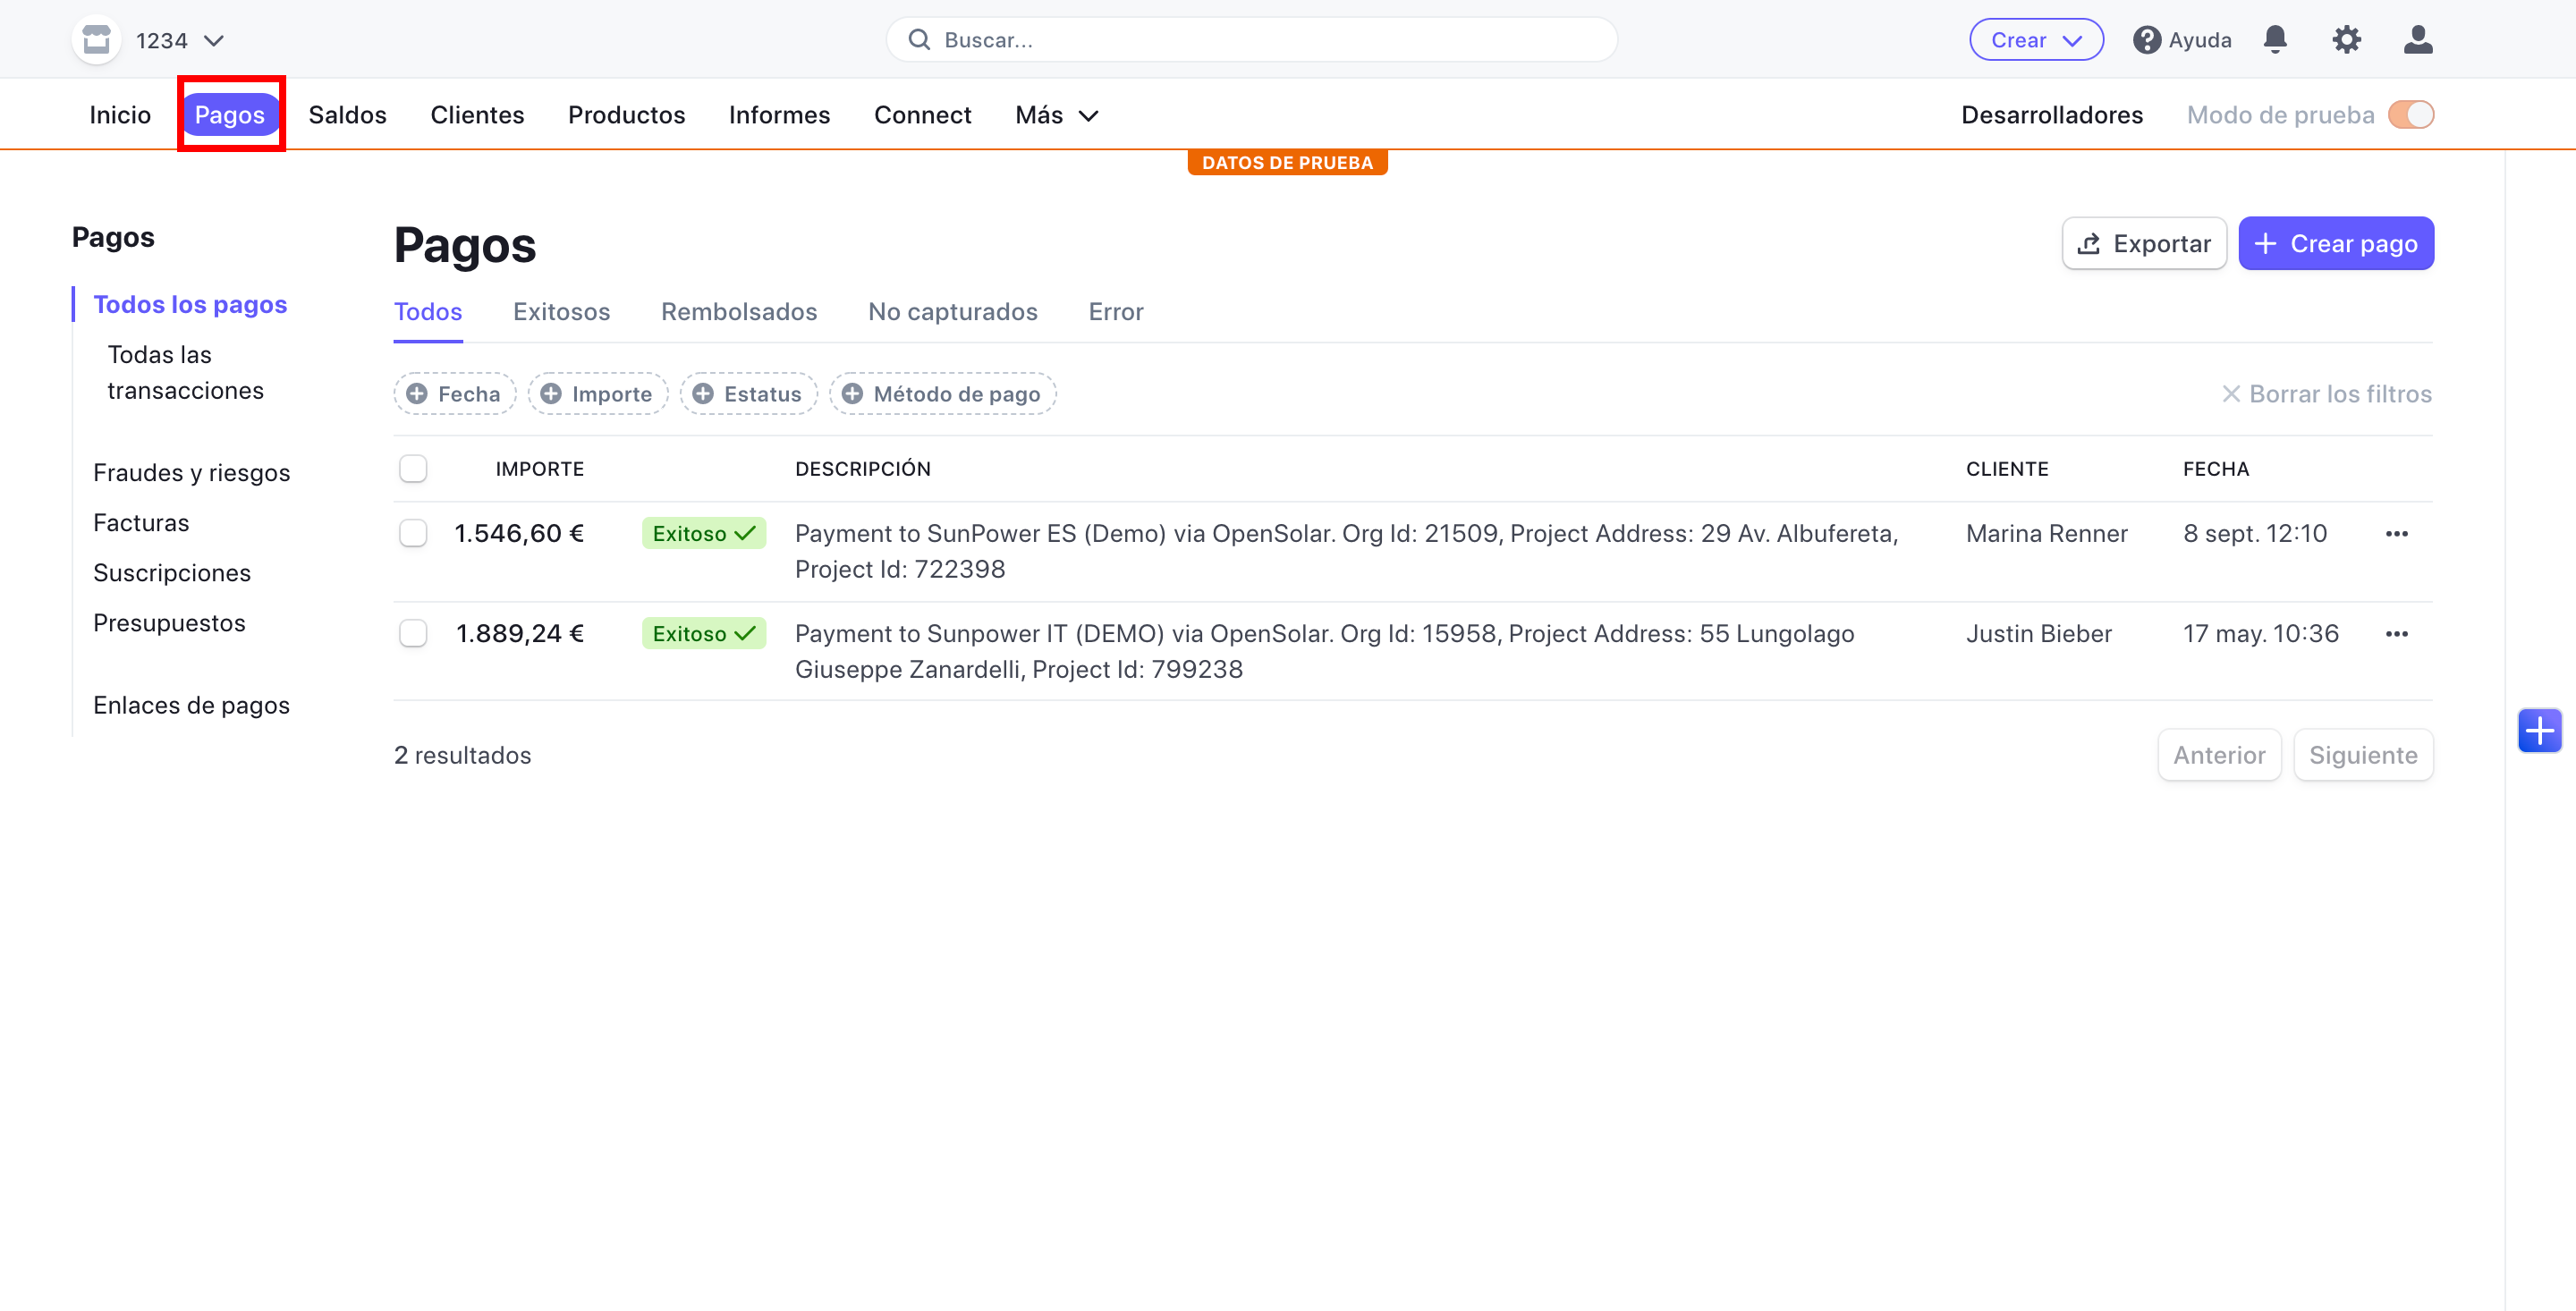
Task: Open the user profile icon
Action: [x=2418, y=40]
